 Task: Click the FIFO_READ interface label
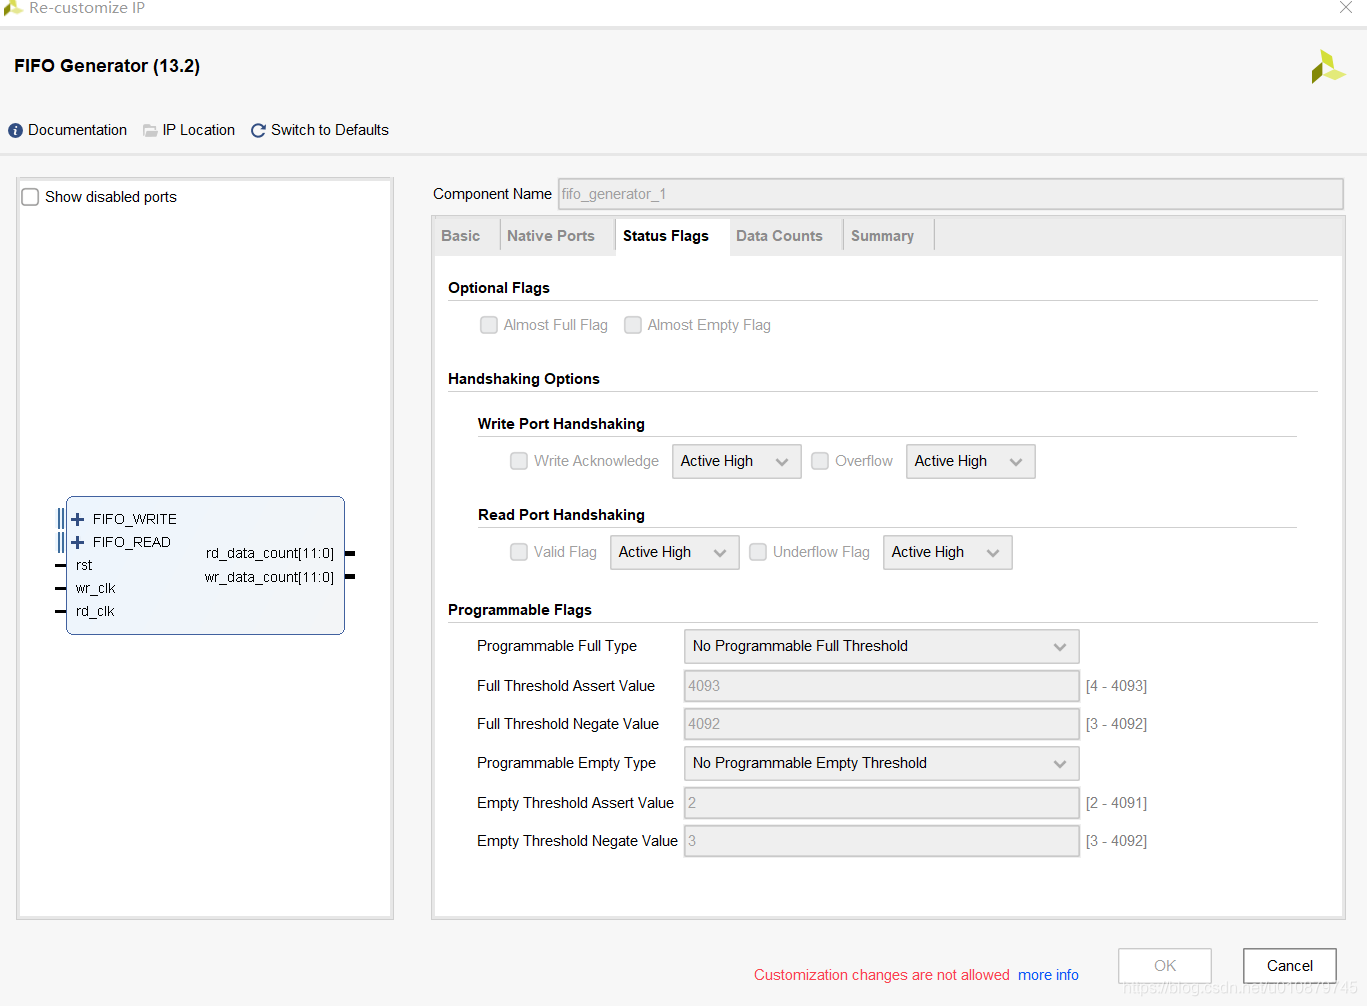tap(132, 542)
